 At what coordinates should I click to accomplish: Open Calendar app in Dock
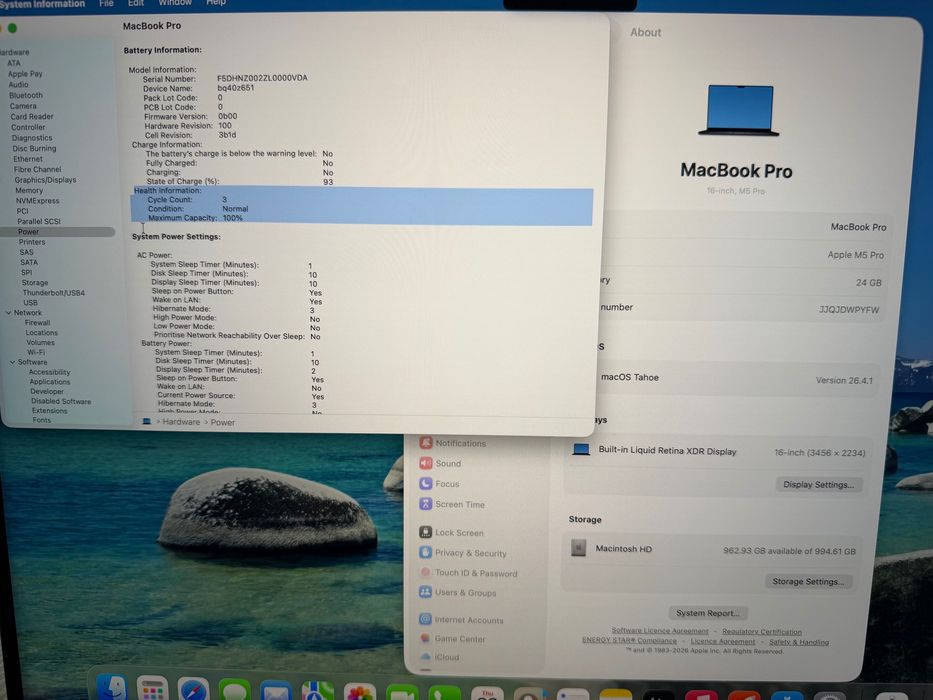pos(487,694)
